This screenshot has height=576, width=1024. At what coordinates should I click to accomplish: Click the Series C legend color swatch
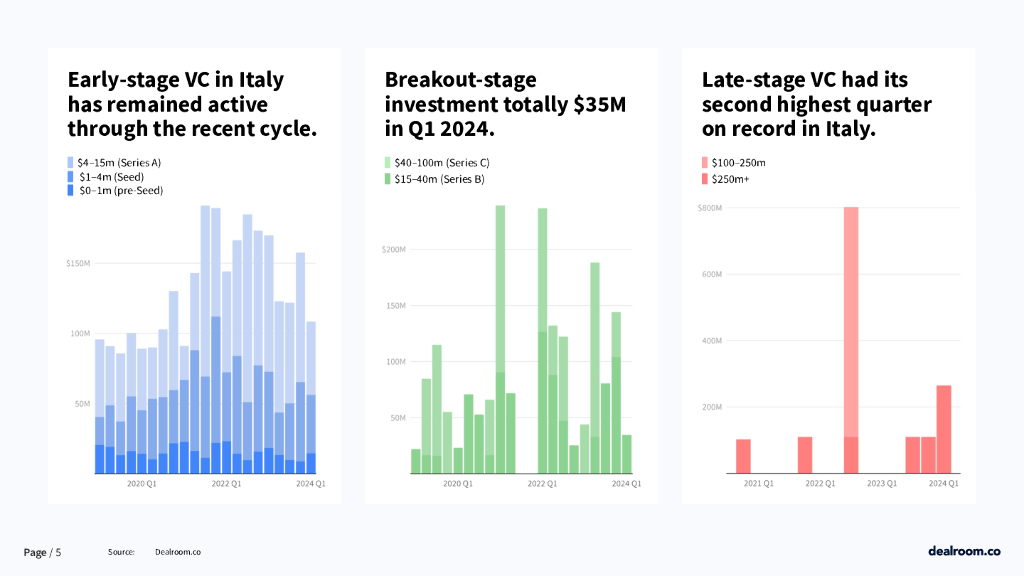pos(389,162)
